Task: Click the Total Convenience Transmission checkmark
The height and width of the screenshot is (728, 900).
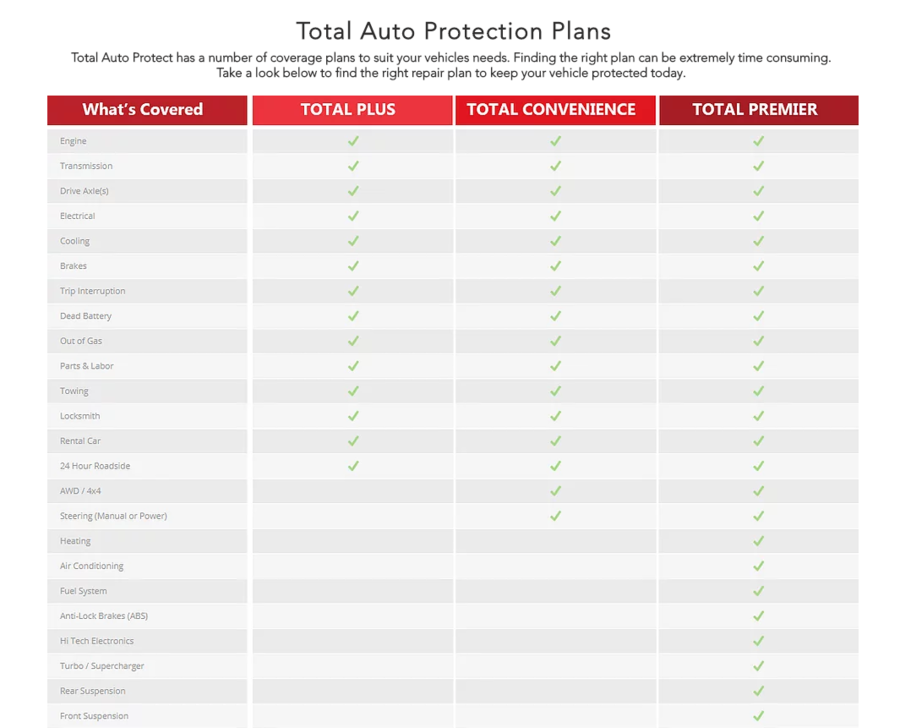Action: [555, 166]
